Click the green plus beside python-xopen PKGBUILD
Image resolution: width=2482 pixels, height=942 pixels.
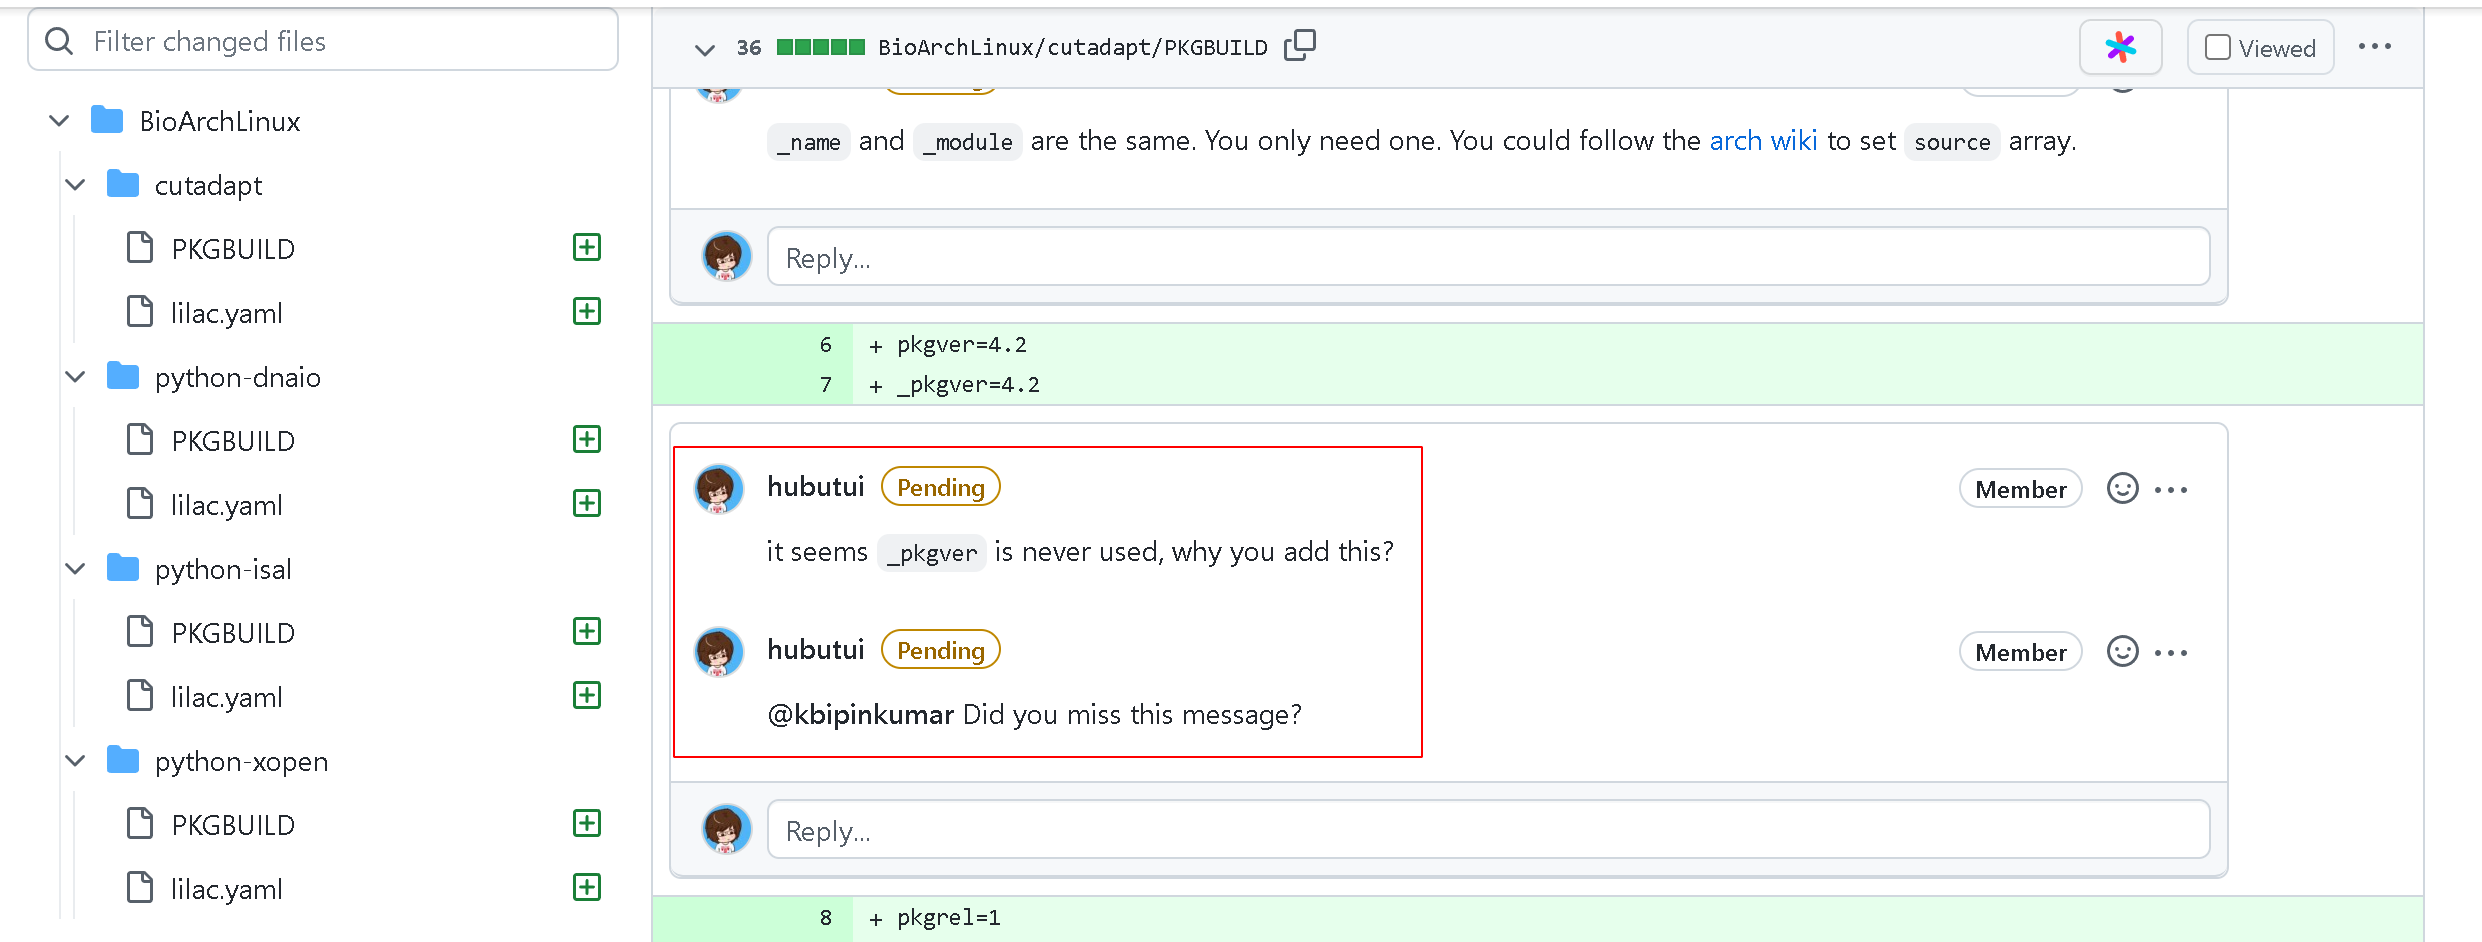pyautogui.click(x=586, y=823)
